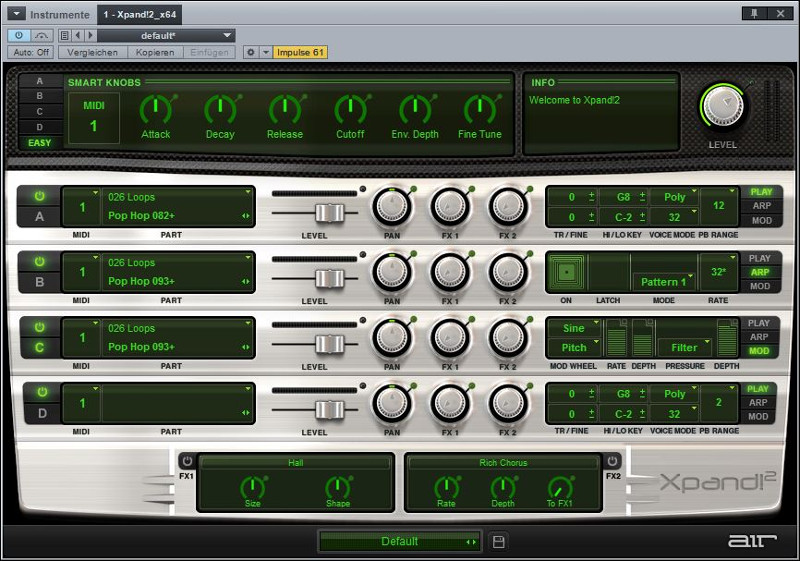Go to previous preset arrow
Screen dimensions: 800x561
pyautogui.click(x=77, y=36)
